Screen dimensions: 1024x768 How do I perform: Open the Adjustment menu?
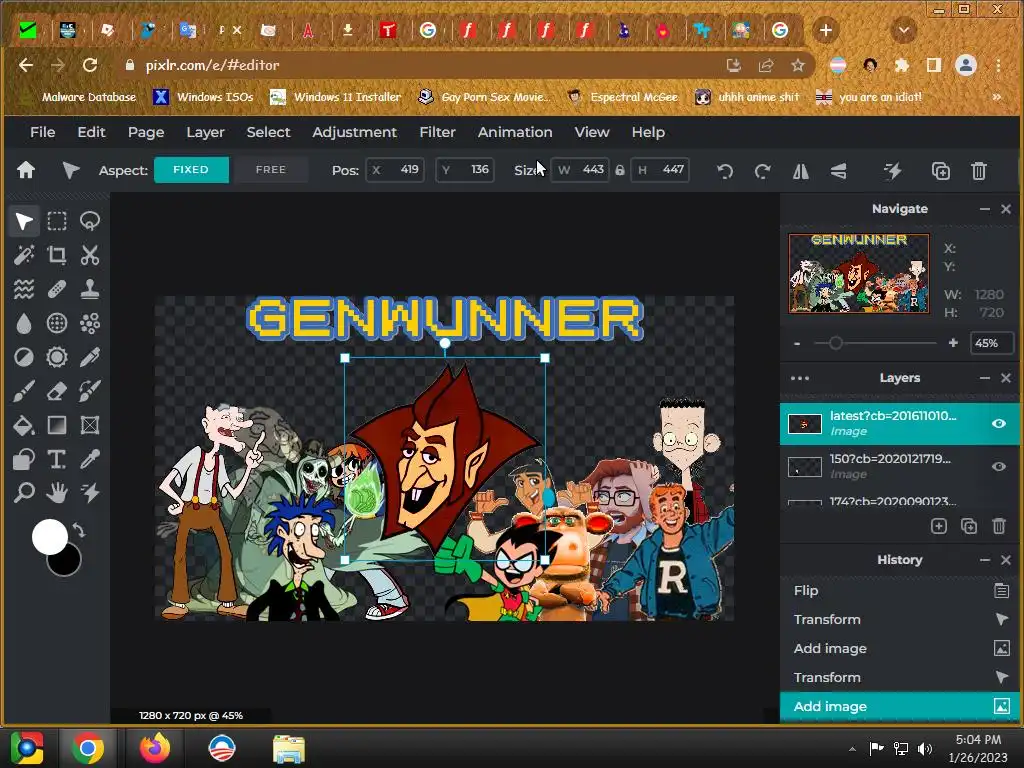(x=355, y=132)
